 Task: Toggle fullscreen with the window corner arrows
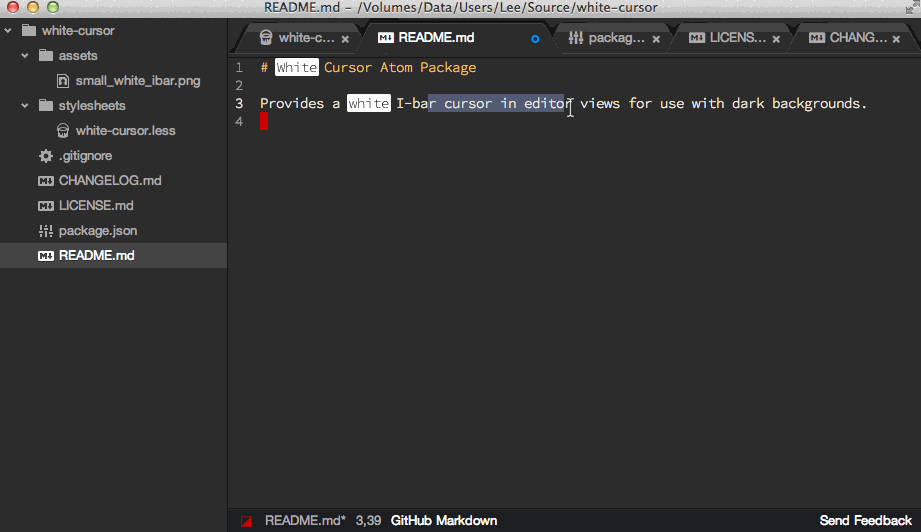912,6
